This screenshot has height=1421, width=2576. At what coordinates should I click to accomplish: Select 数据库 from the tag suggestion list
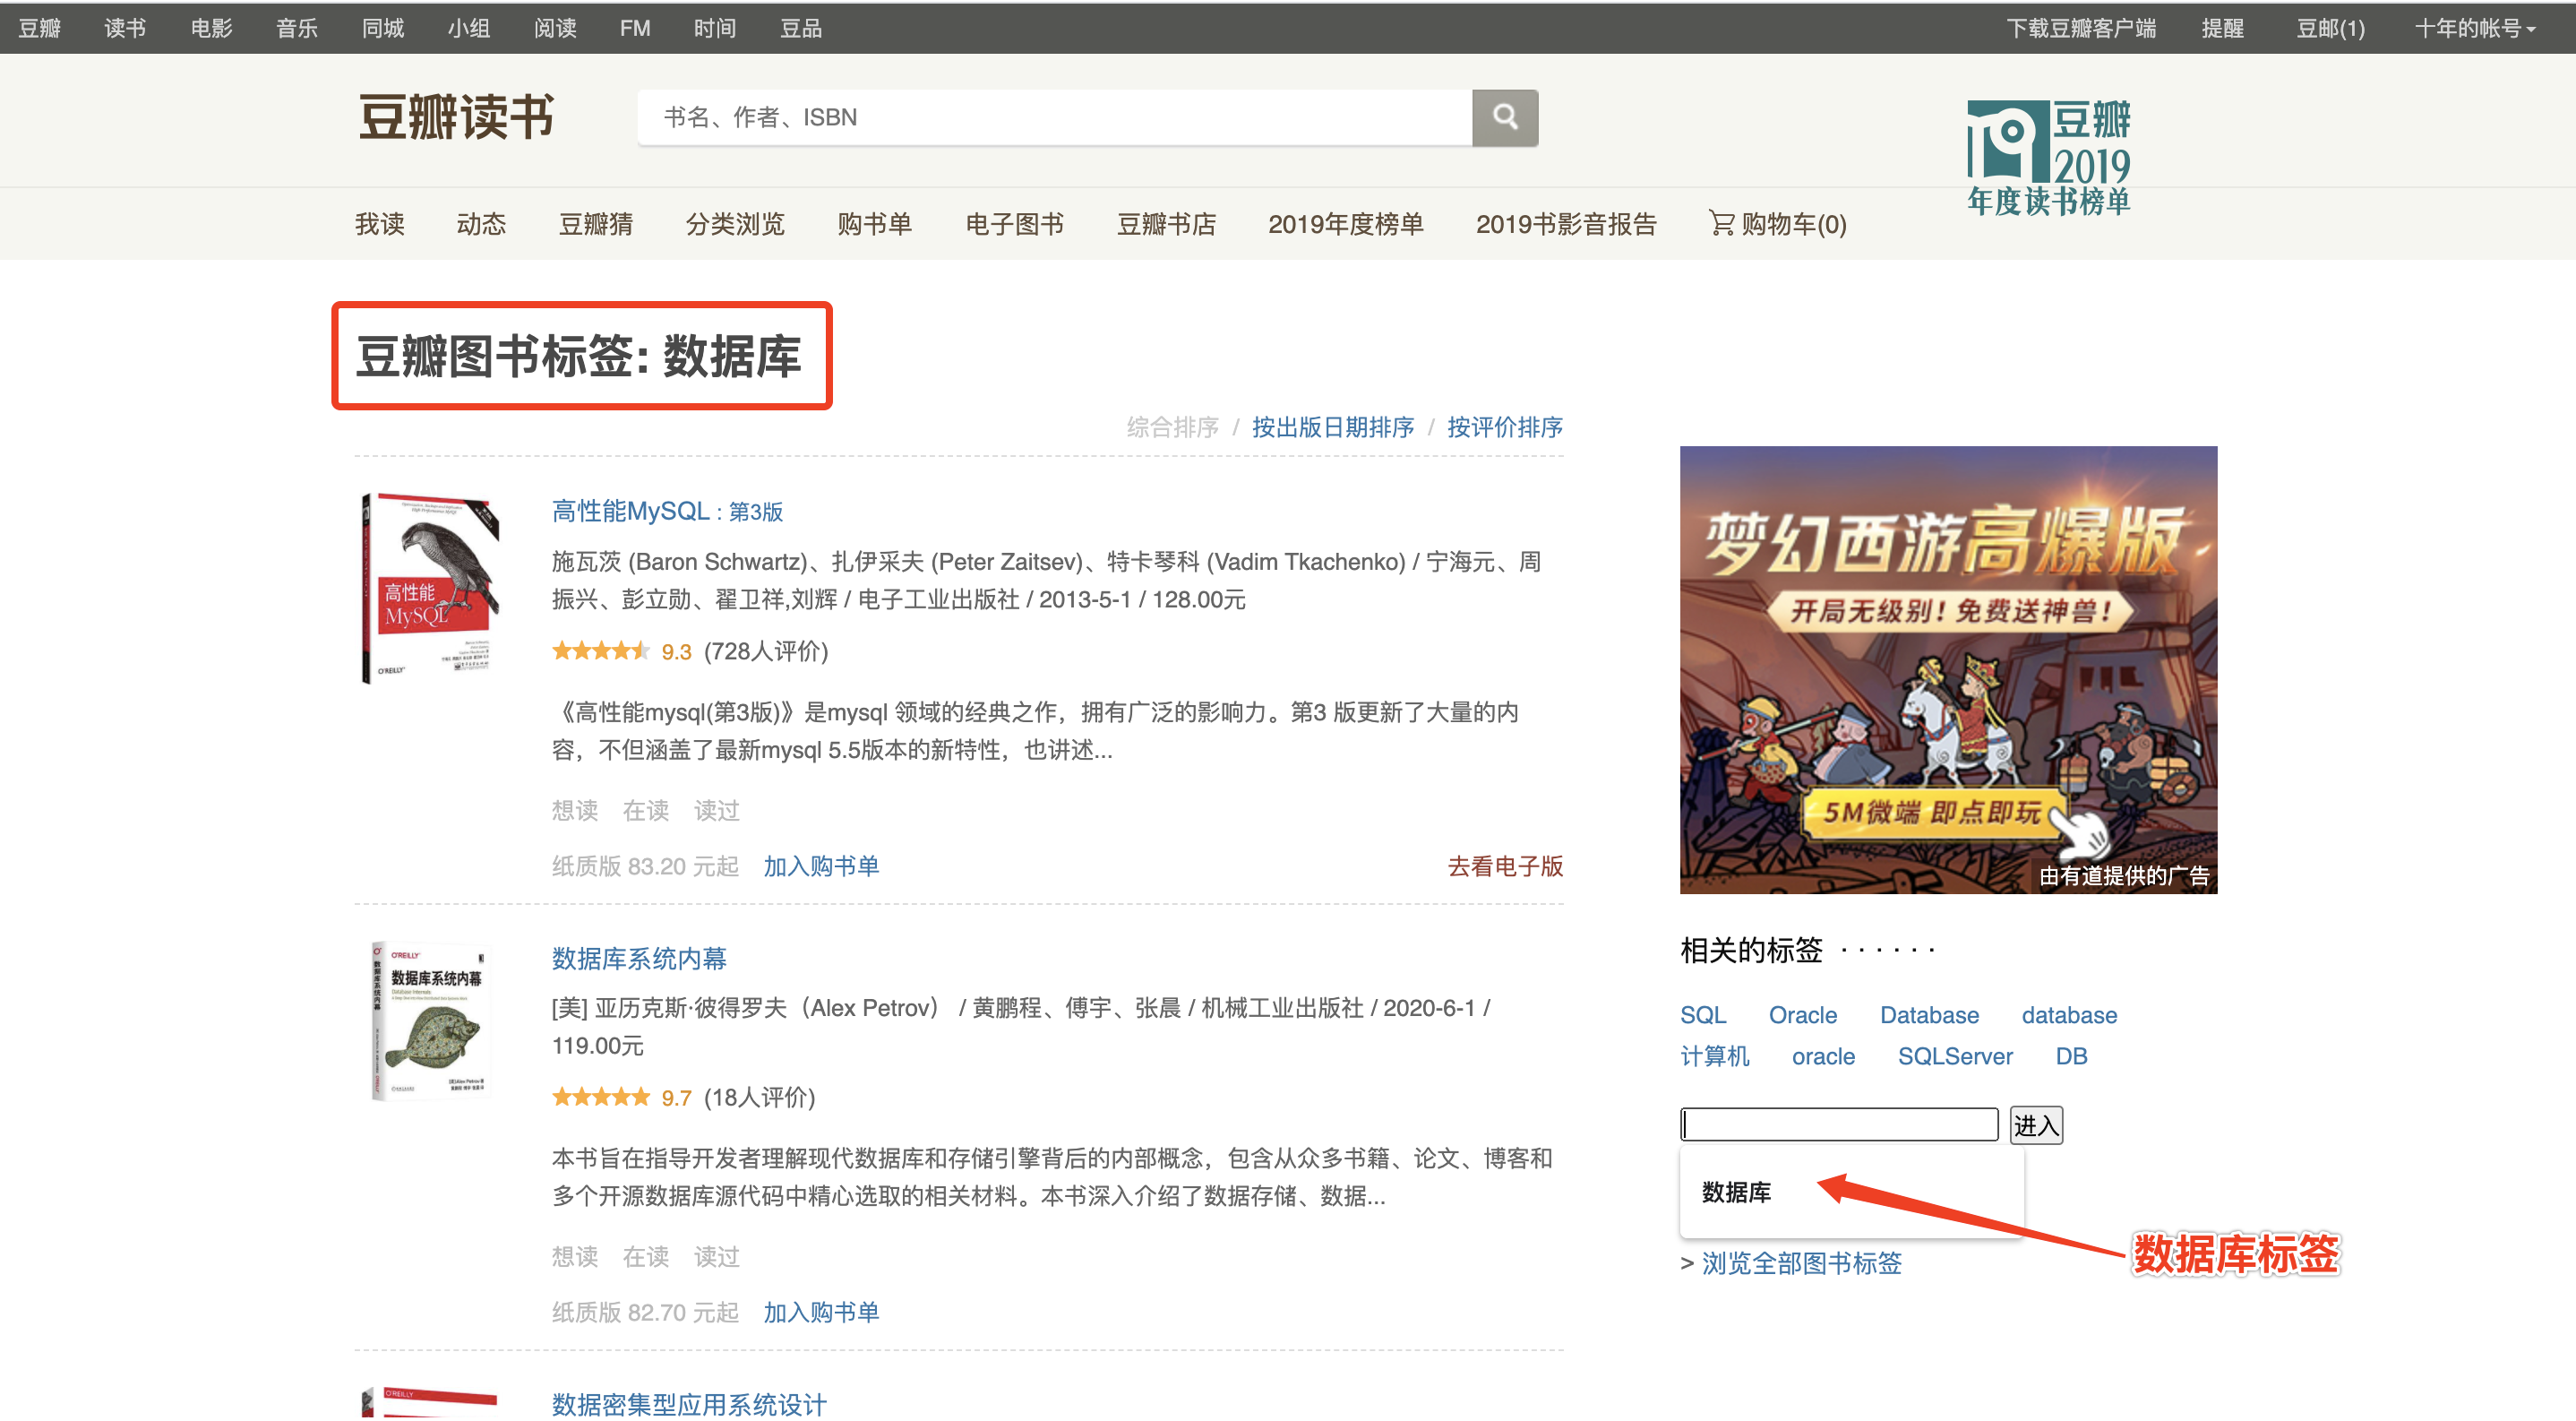tap(1736, 1192)
